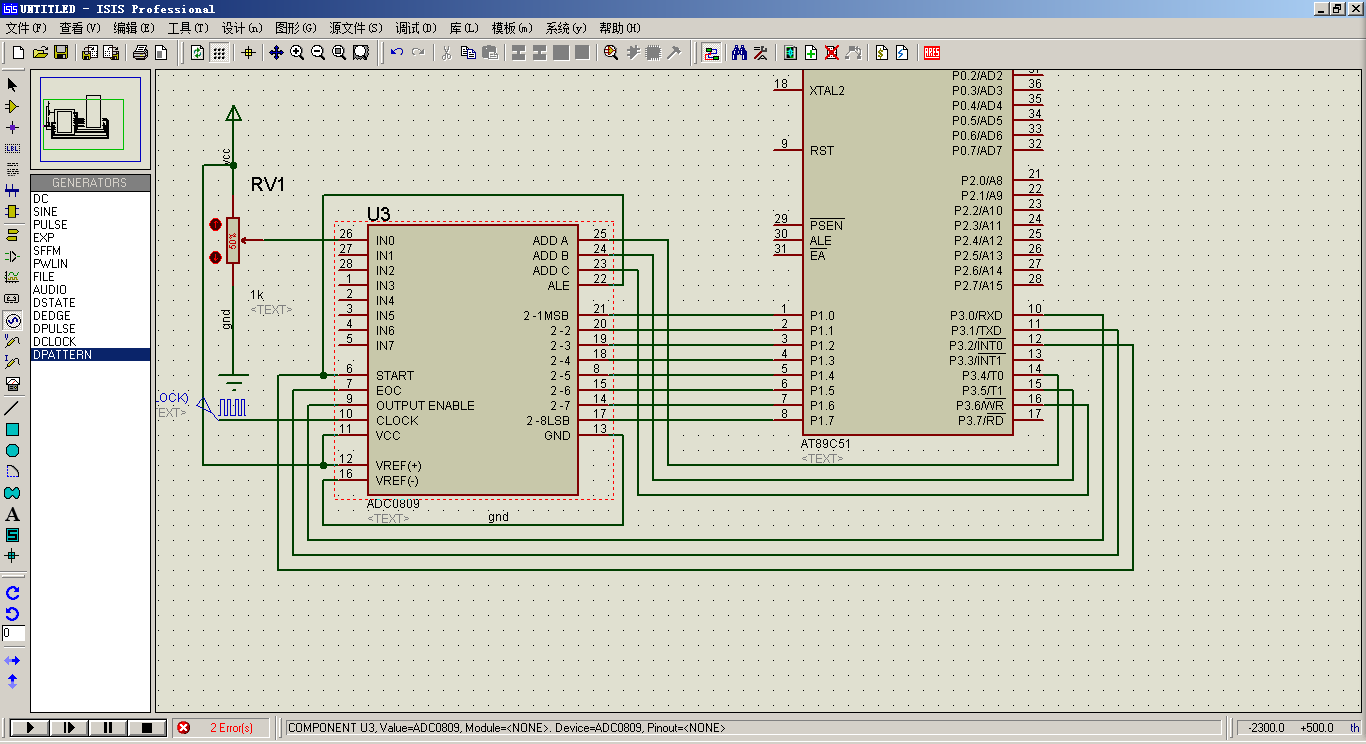Select tape recorder mode
This screenshot has height=744, width=1366.
pyautogui.click(x=13, y=299)
